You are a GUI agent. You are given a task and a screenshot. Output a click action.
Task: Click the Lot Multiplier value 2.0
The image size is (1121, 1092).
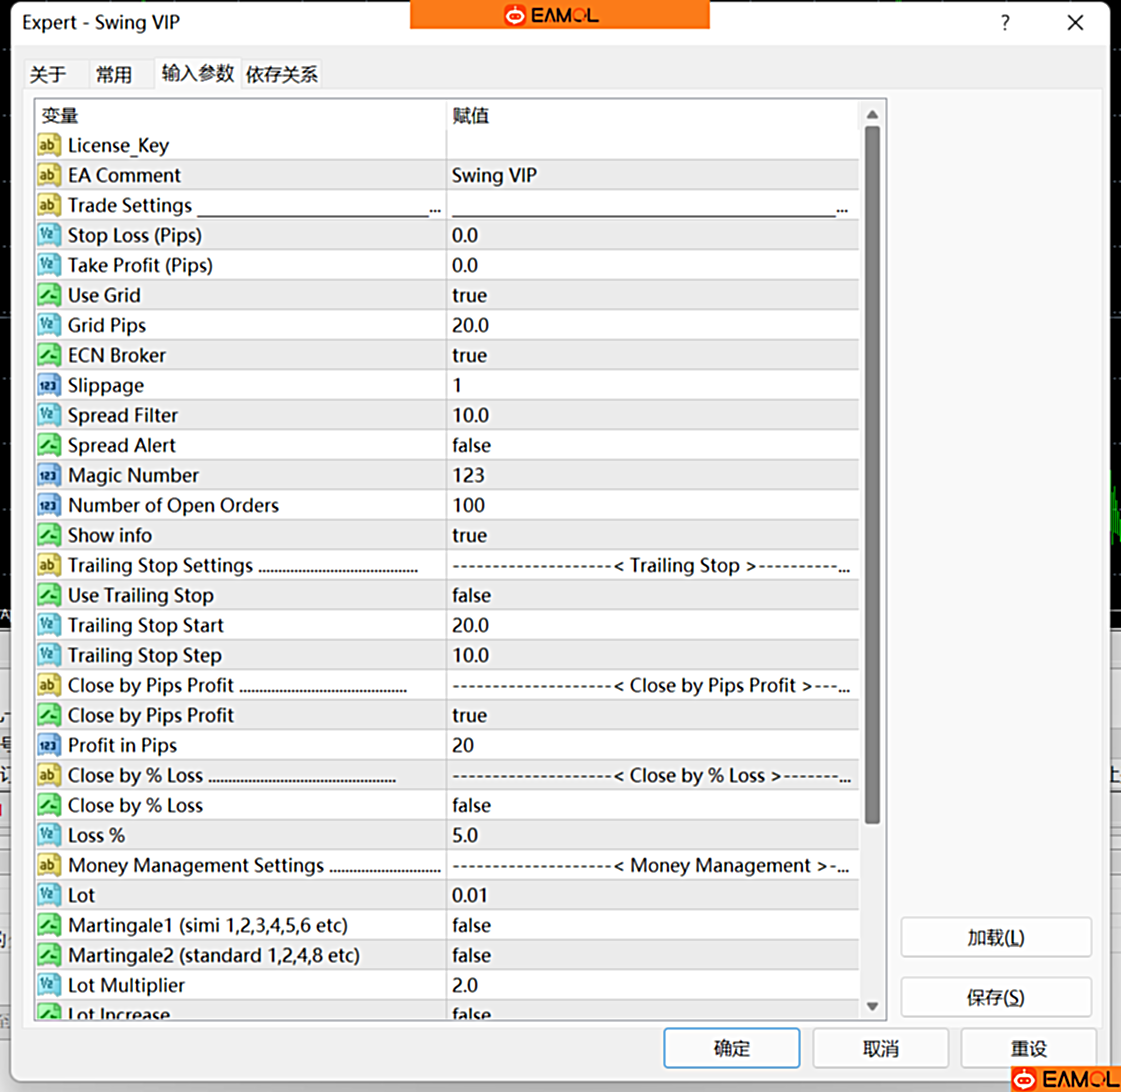coord(465,985)
